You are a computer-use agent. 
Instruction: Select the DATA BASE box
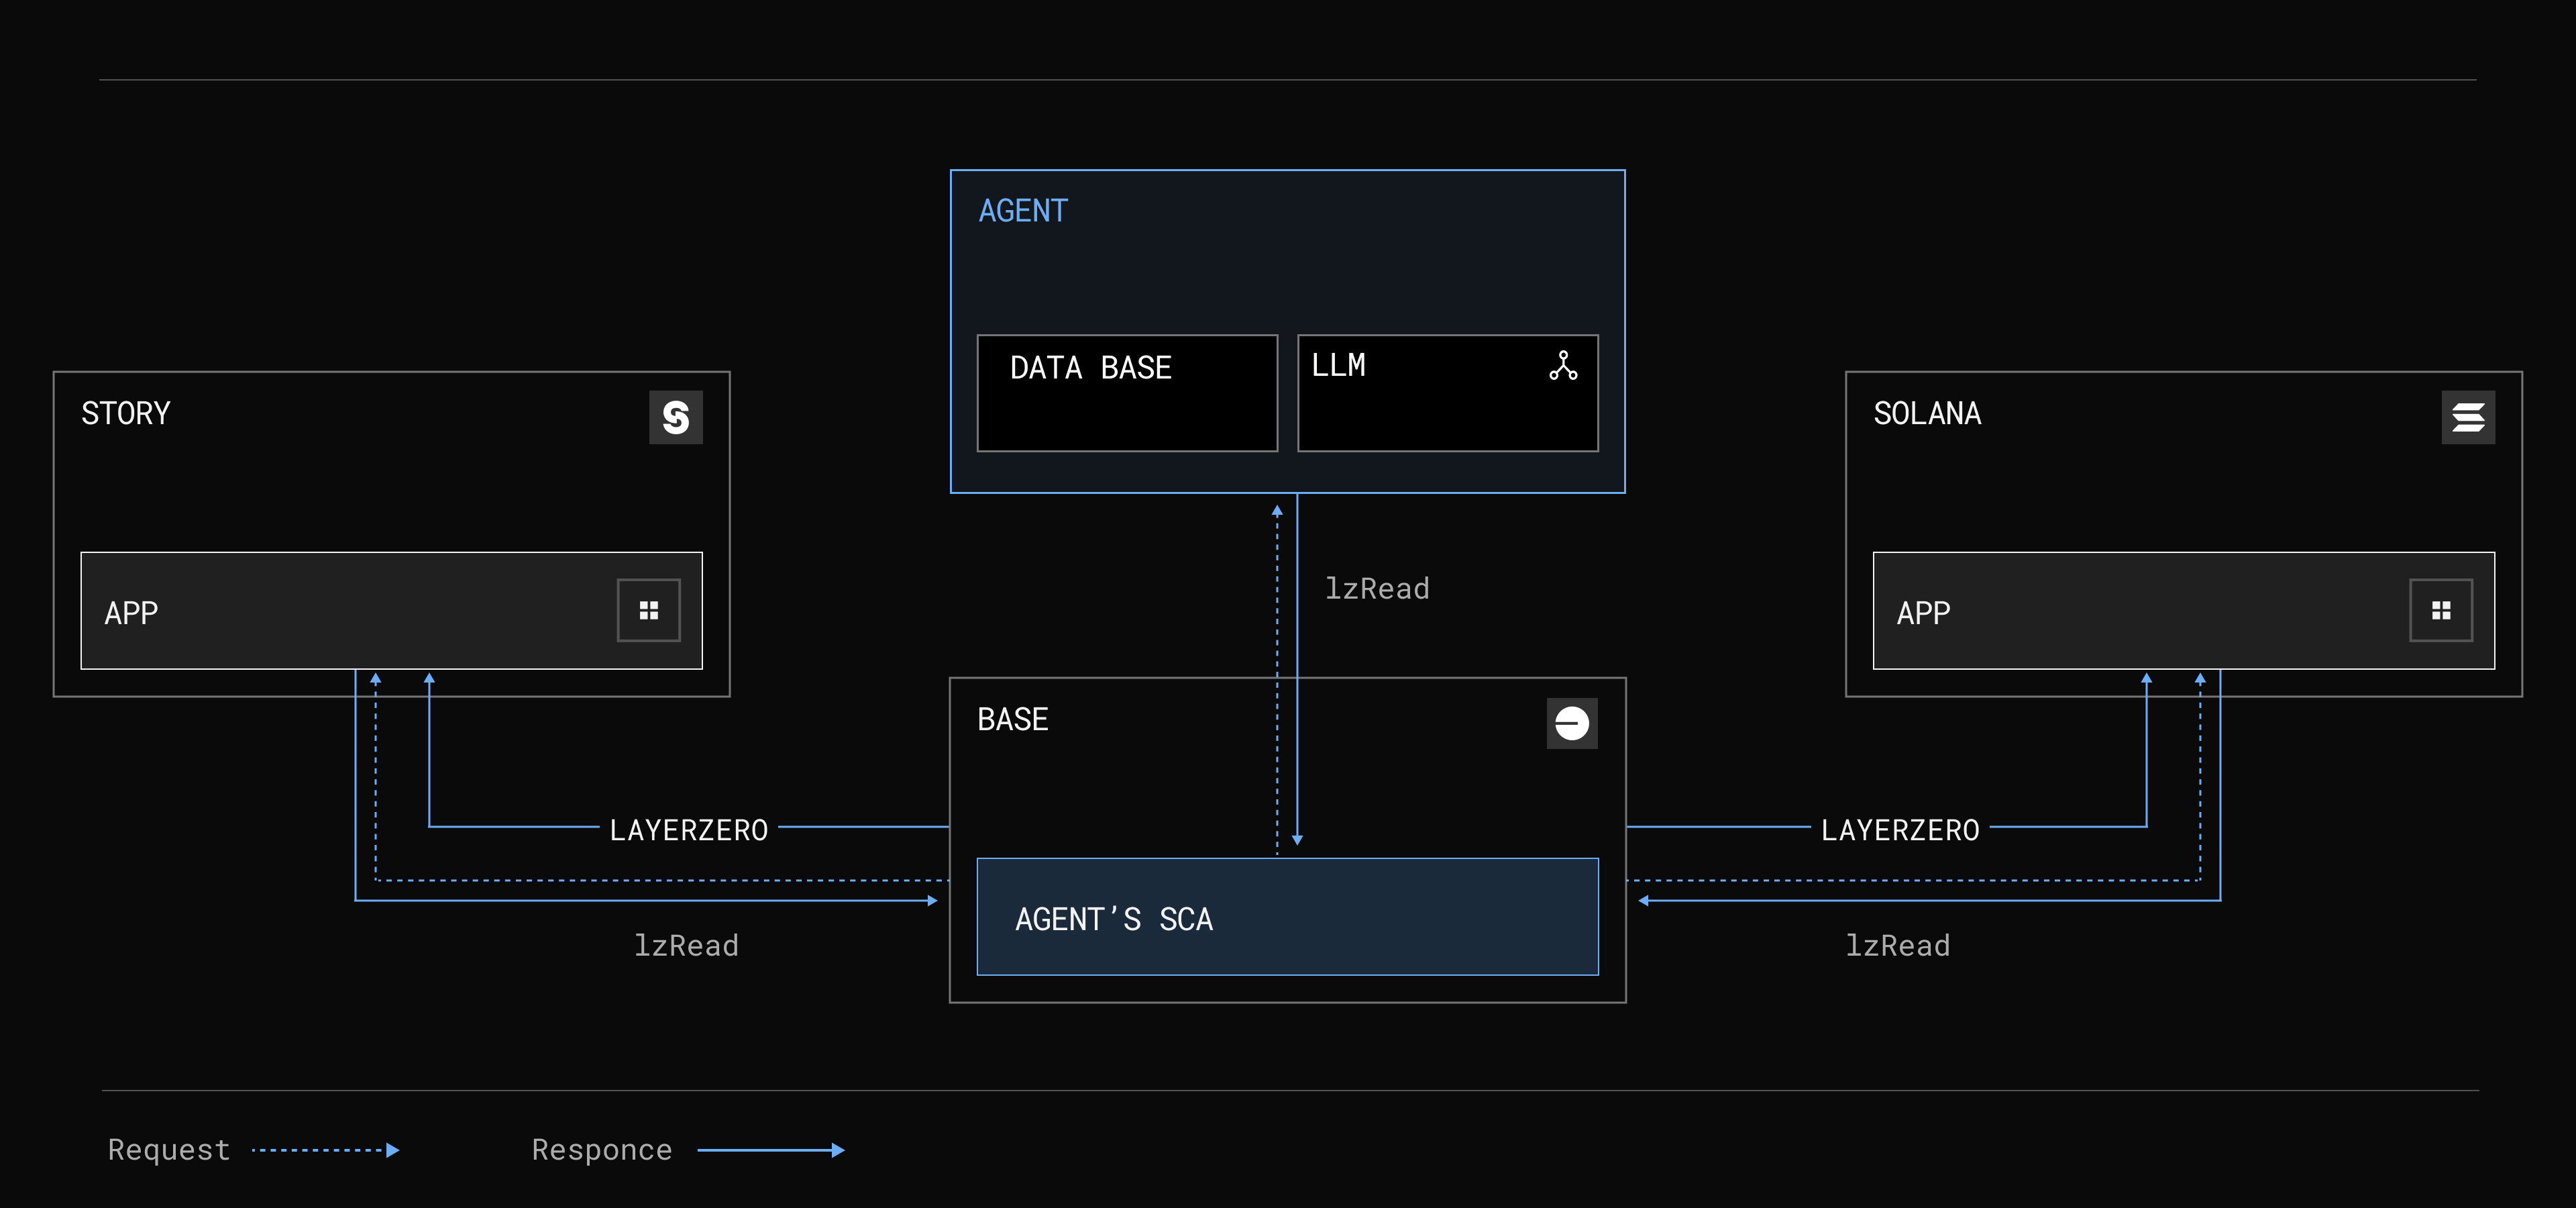[1127, 393]
